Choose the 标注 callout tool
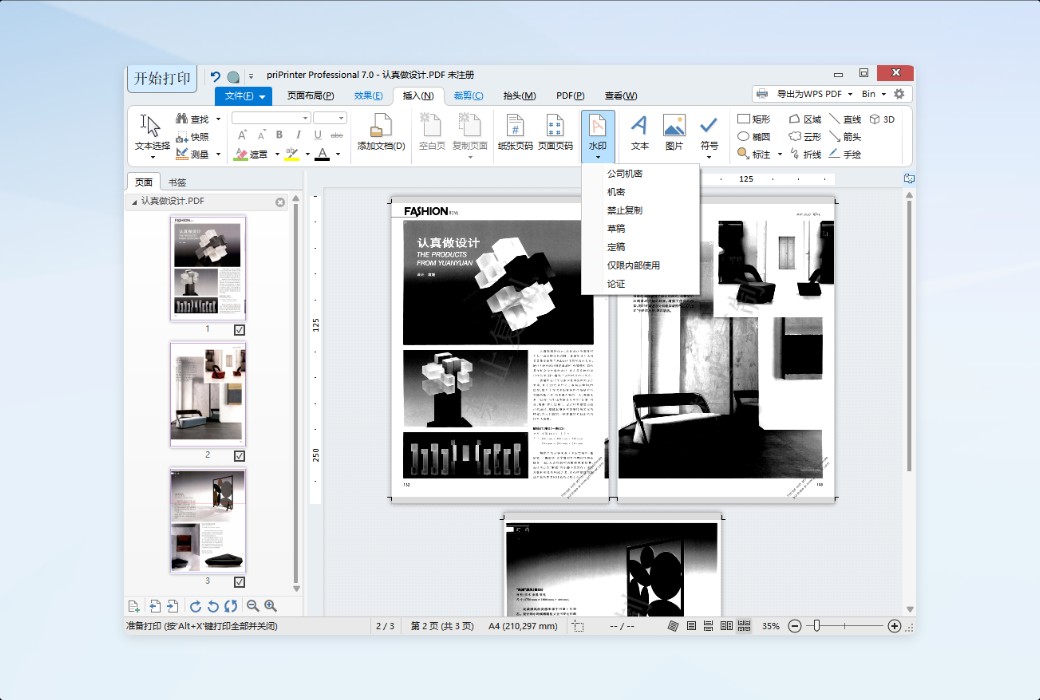This screenshot has width=1040, height=700. (x=754, y=154)
